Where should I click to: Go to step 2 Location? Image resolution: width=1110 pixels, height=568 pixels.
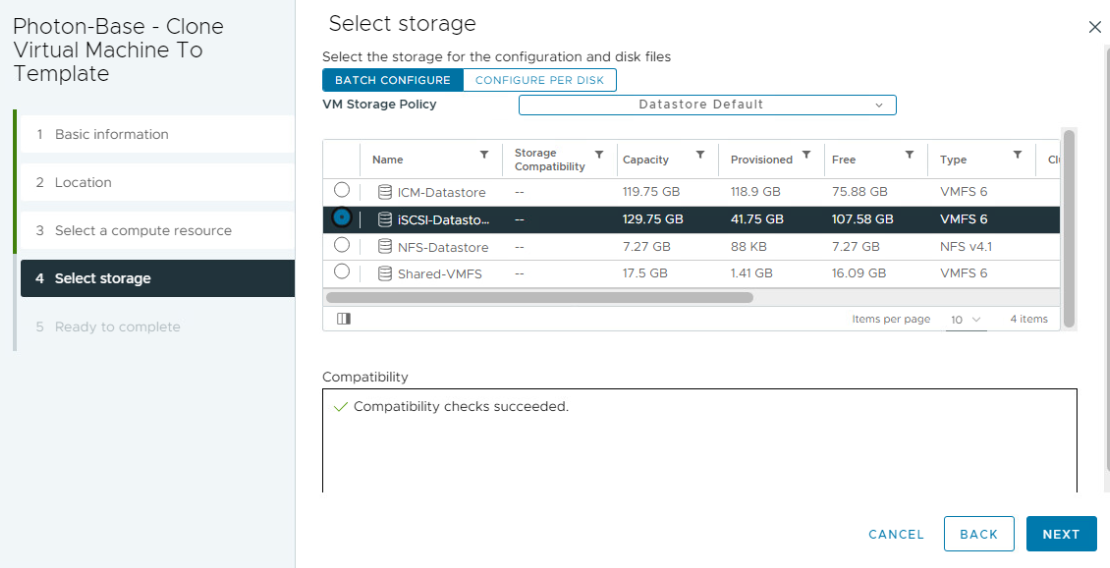[157, 182]
